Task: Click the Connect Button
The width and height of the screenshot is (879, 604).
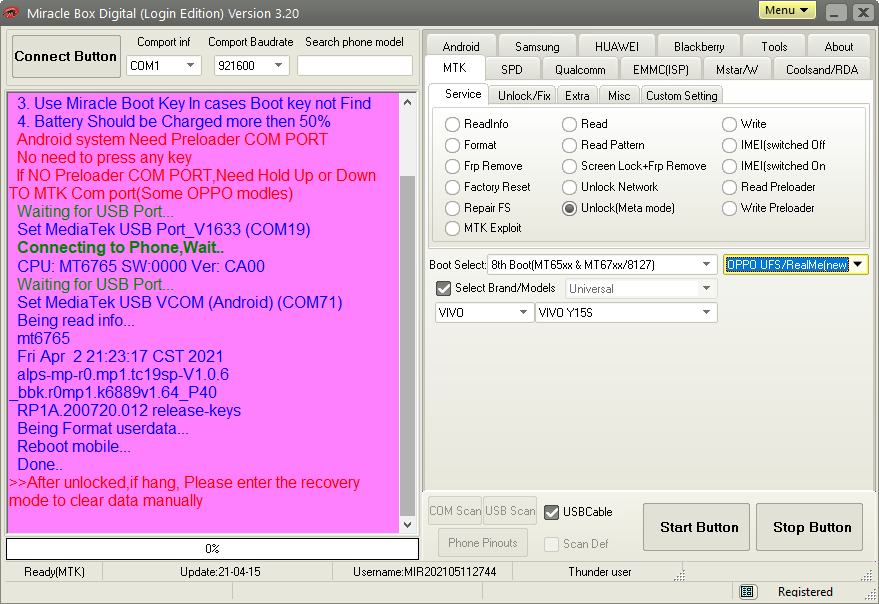Action: (66, 57)
